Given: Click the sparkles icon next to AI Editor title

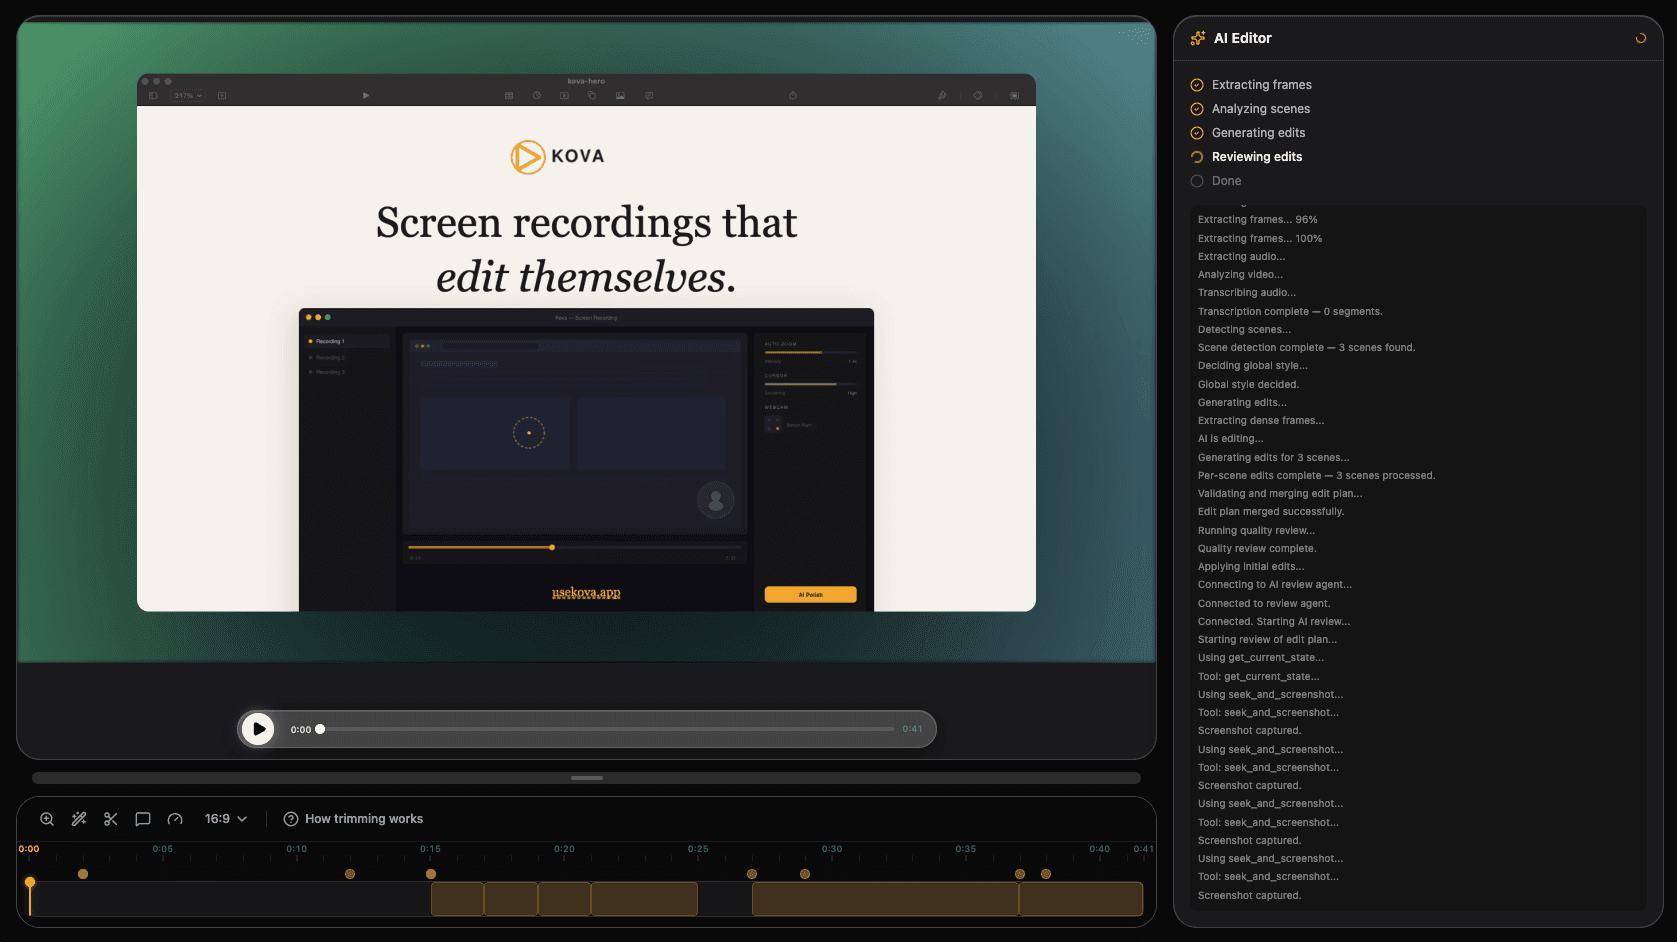Looking at the screenshot, I should click(1197, 37).
